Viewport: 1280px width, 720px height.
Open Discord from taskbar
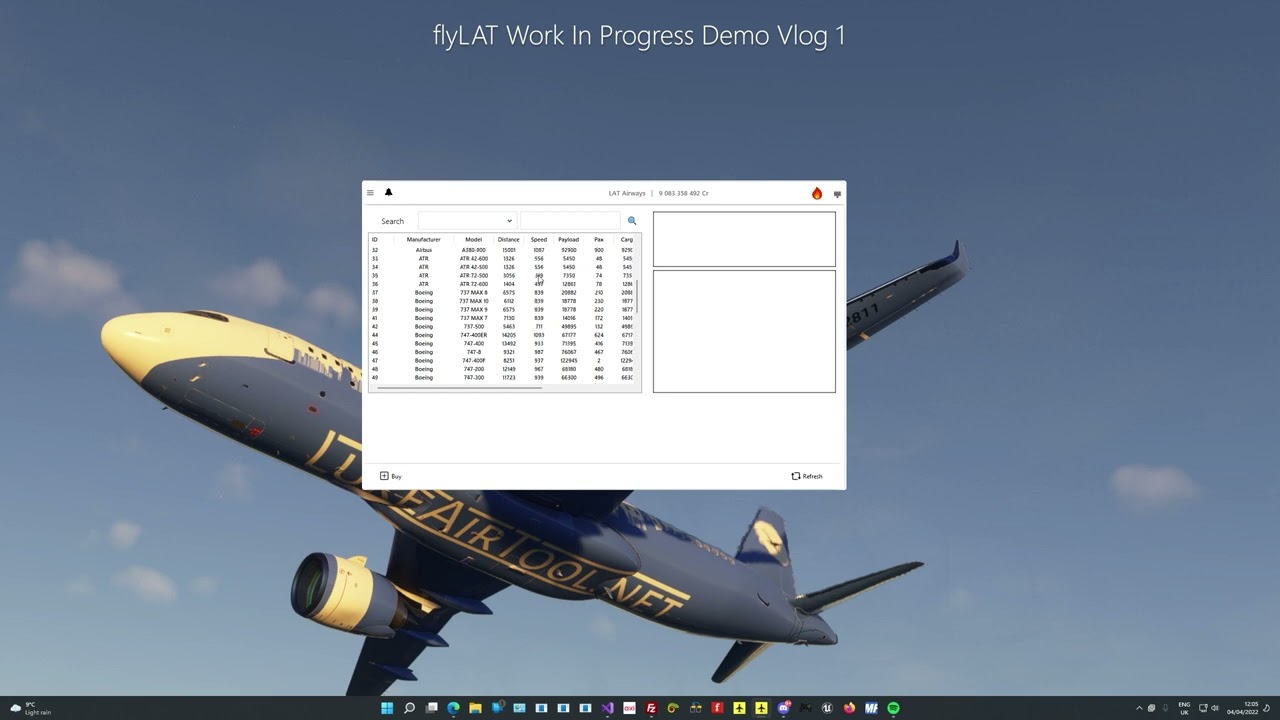tap(783, 708)
